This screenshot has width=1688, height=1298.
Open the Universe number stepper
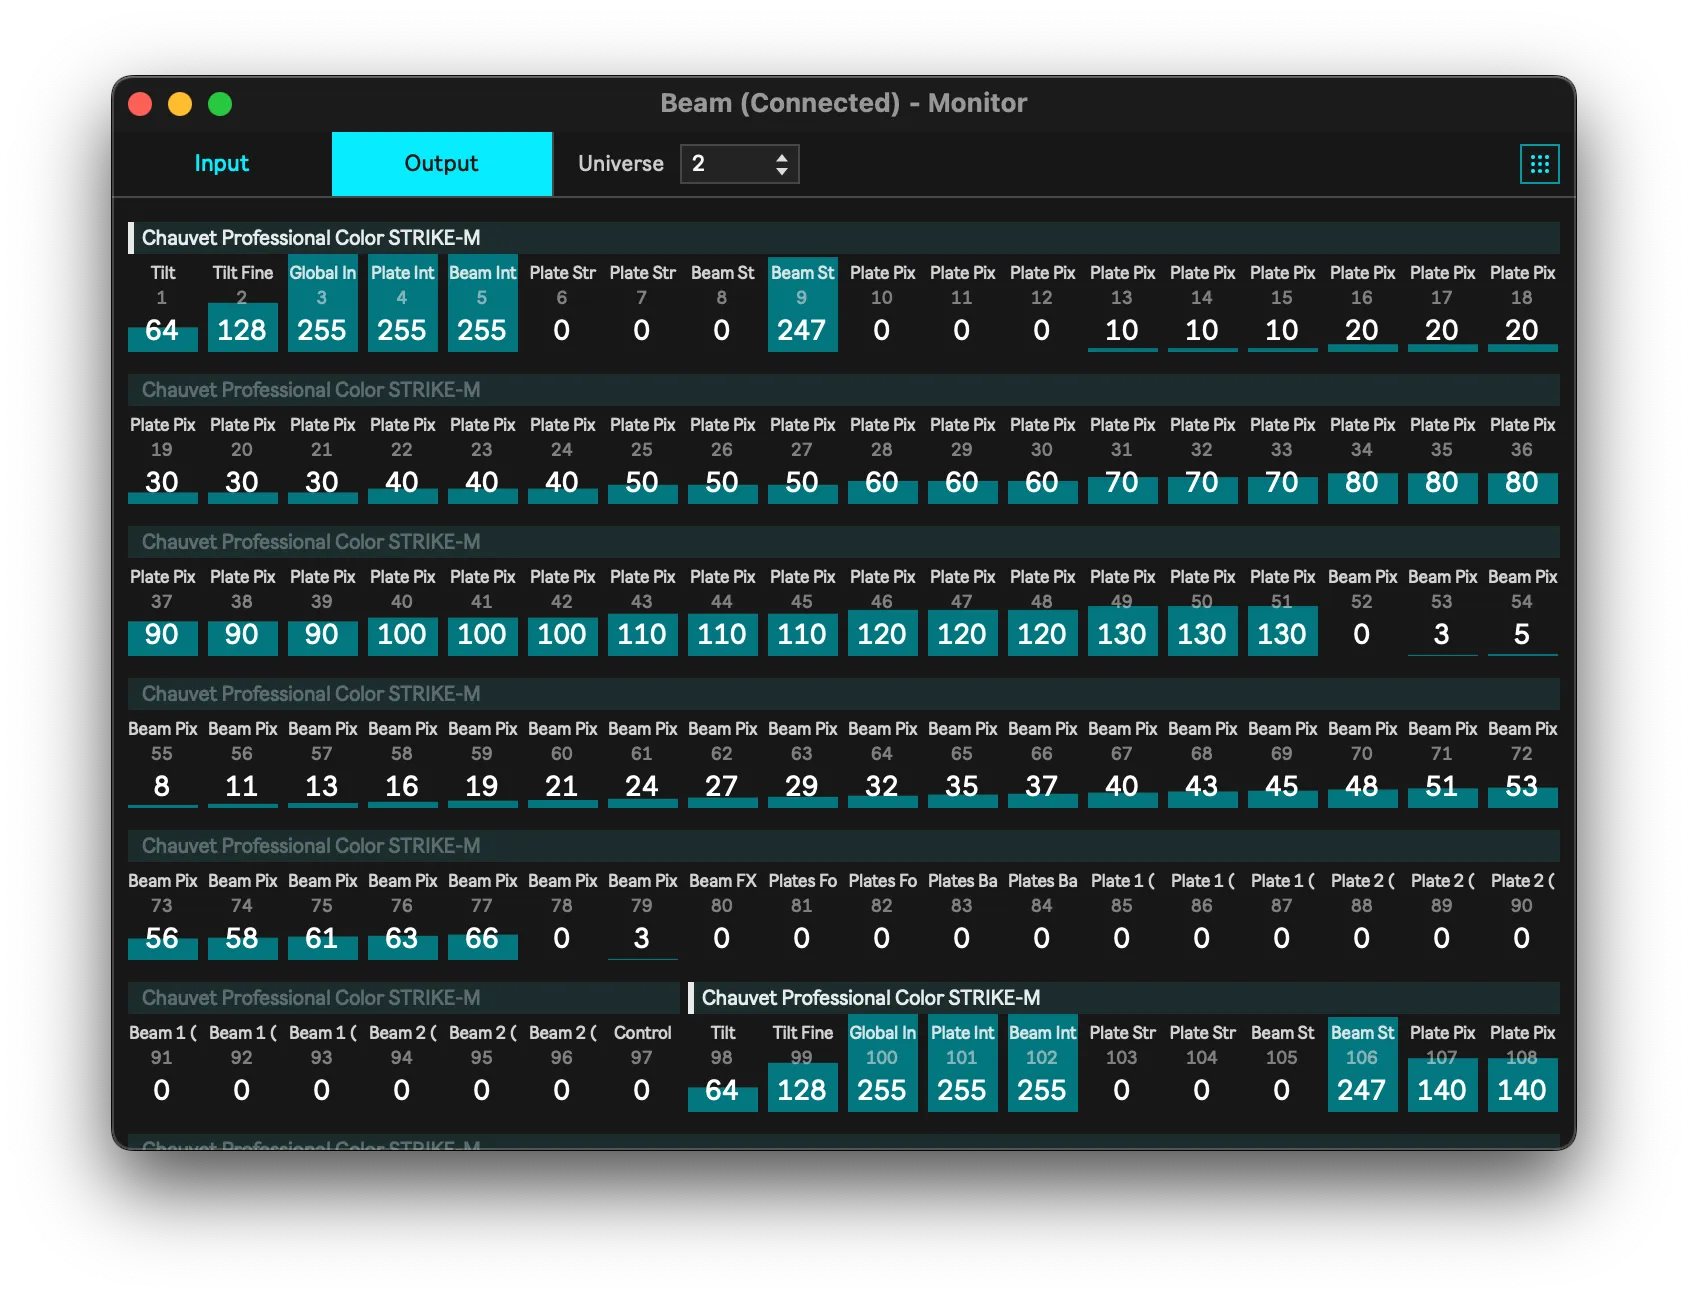tap(782, 164)
